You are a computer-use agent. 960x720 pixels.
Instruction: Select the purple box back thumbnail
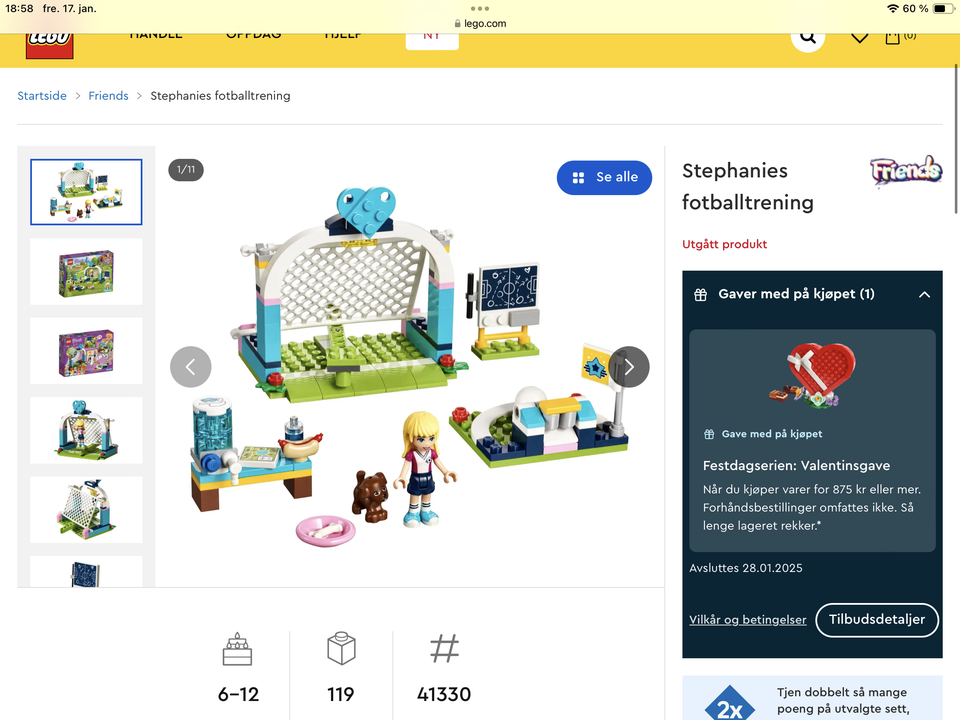pyautogui.click(x=86, y=351)
